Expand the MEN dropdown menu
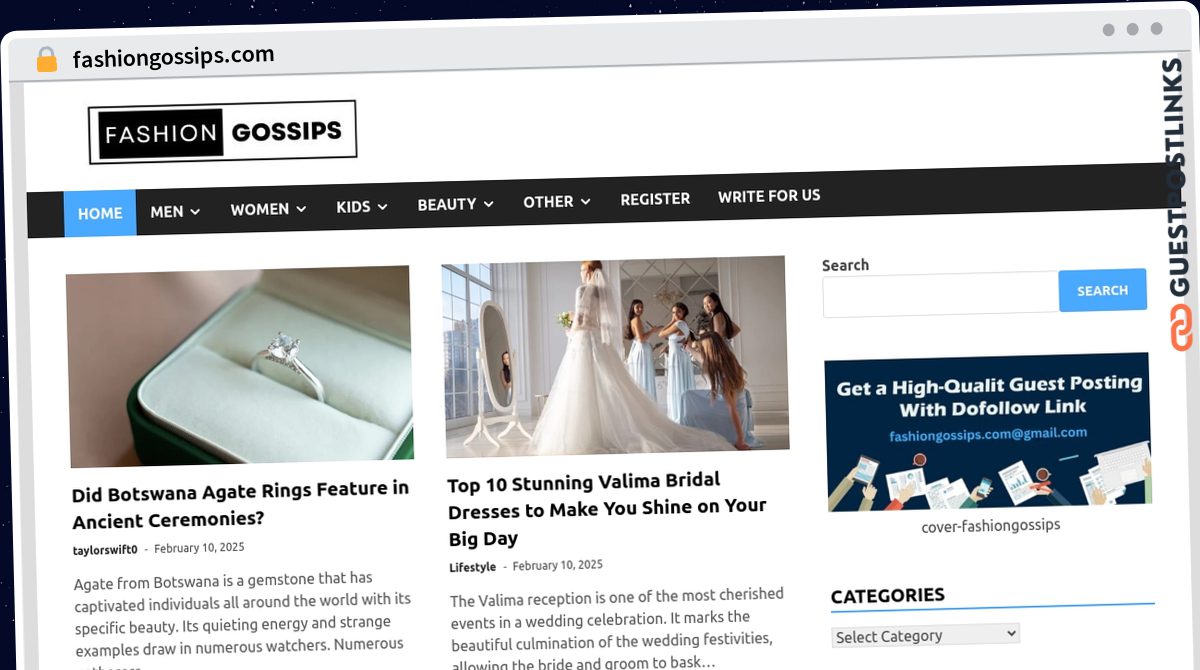Viewport: 1200px width, 670px height. coord(174,211)
